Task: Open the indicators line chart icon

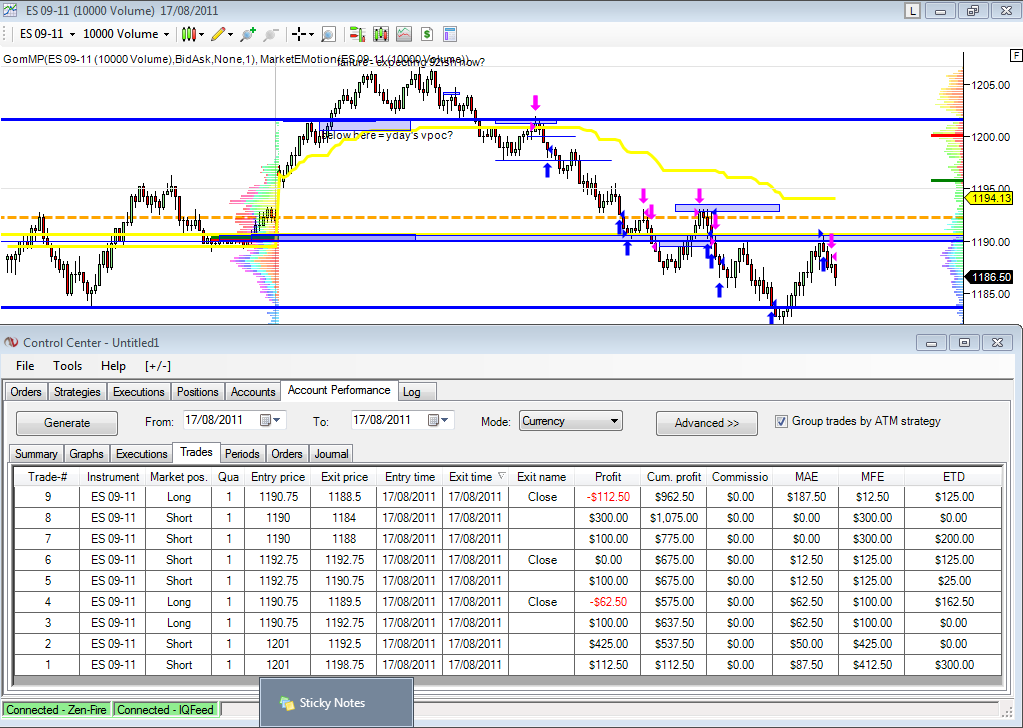Action: pos(404,34)
